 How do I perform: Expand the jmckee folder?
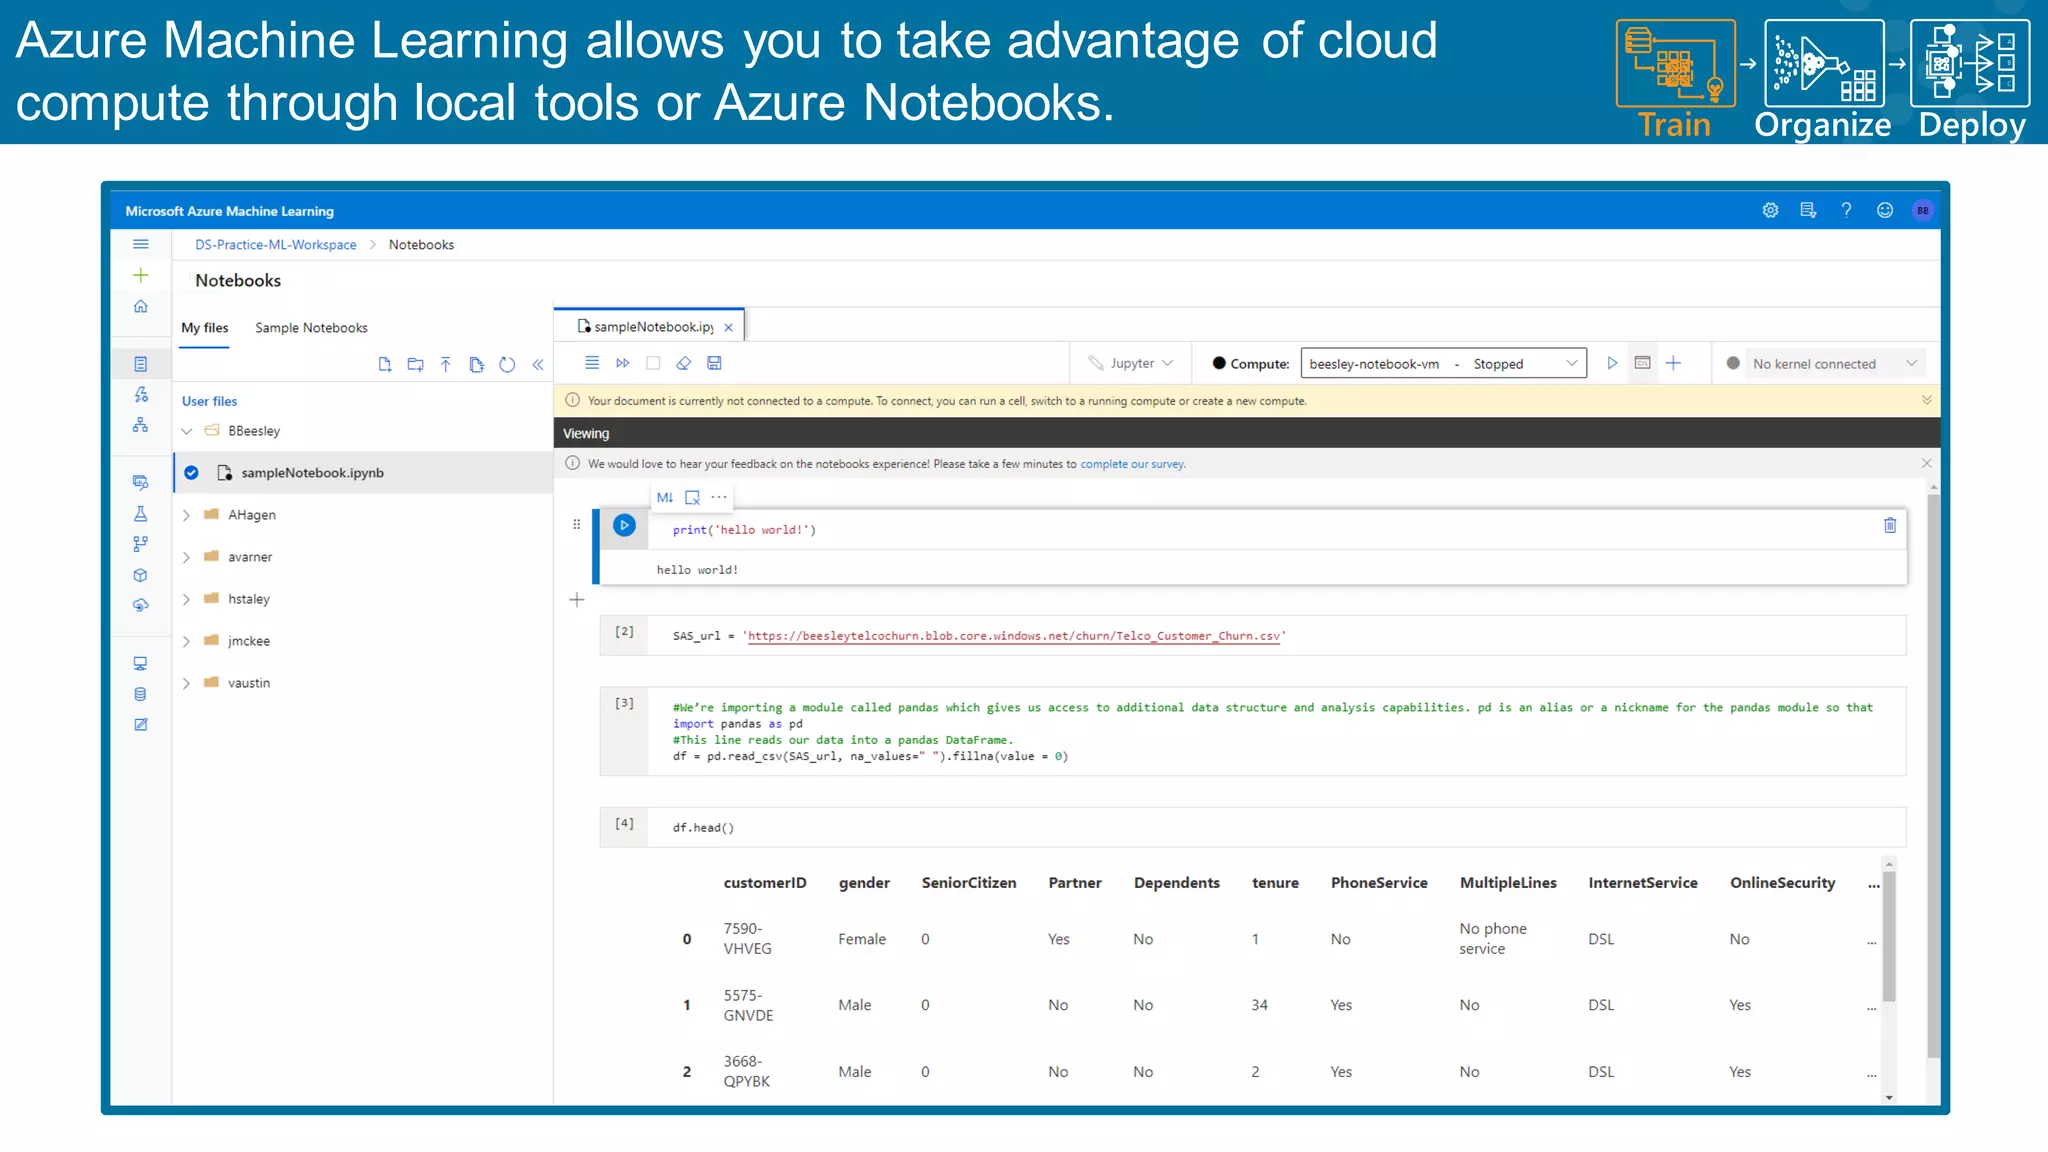tap(187, 641)
